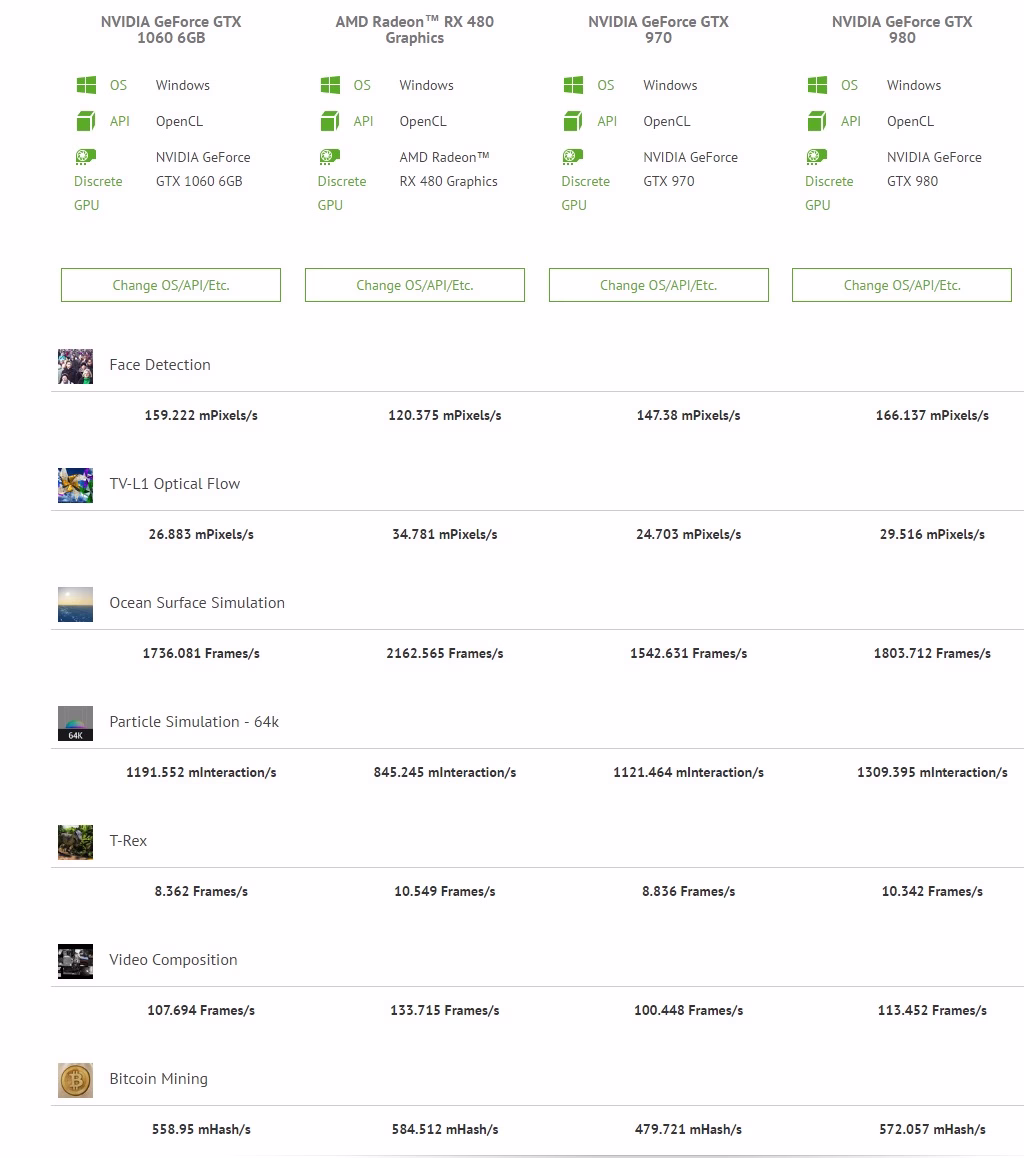1024x1158 pixels.
Task: Click the discrete GPU icon under GTX 1060 6GB
Action: [x=86, y=157]
